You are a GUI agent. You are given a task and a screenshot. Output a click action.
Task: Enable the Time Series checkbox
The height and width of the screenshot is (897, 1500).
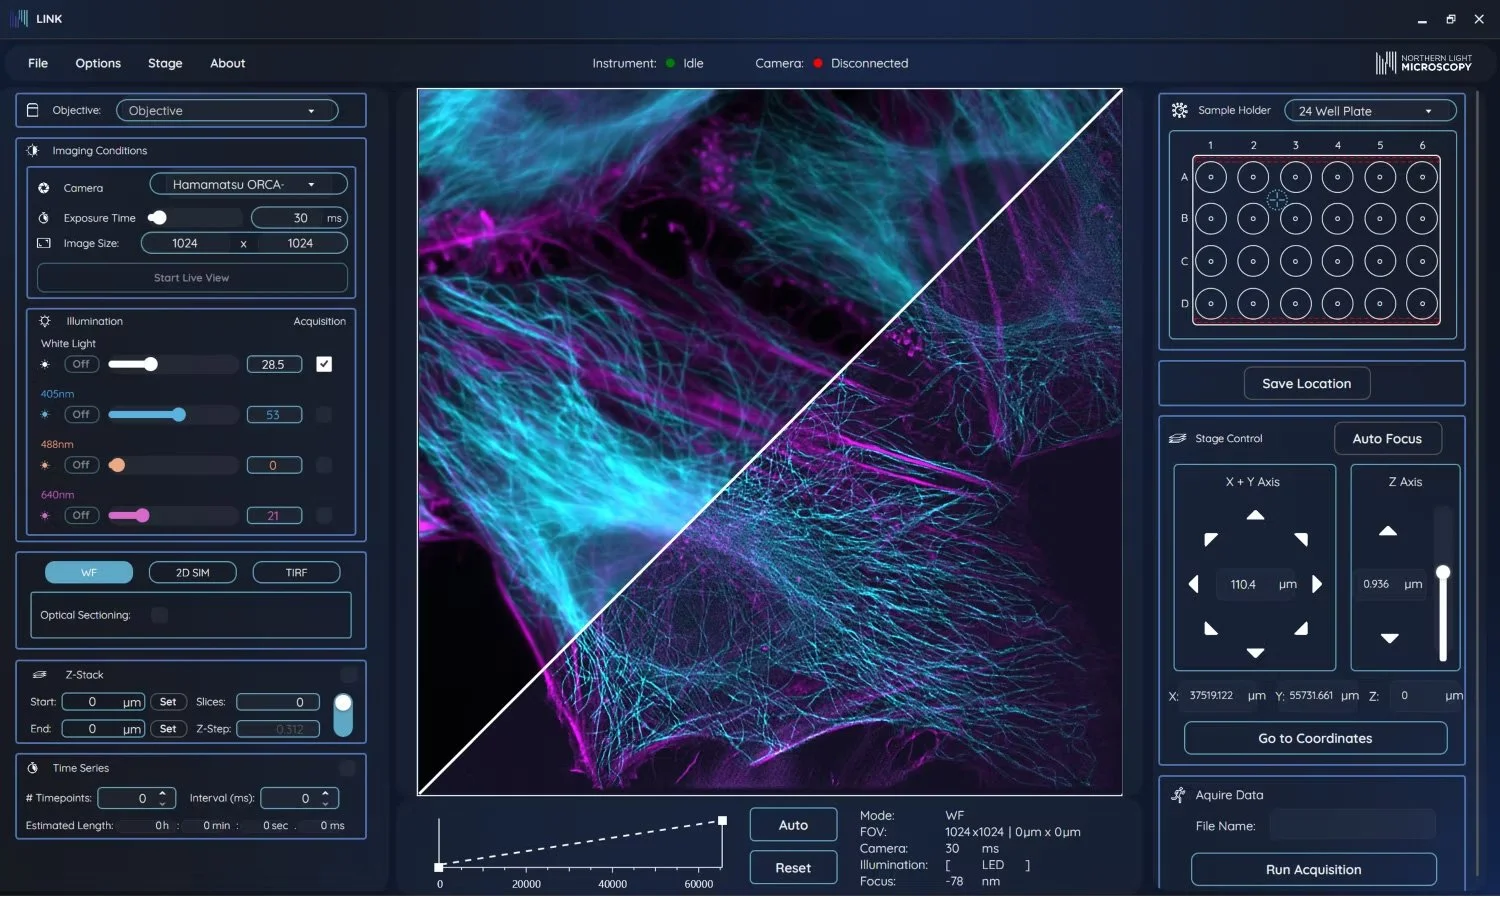click(x=347, y=768)
